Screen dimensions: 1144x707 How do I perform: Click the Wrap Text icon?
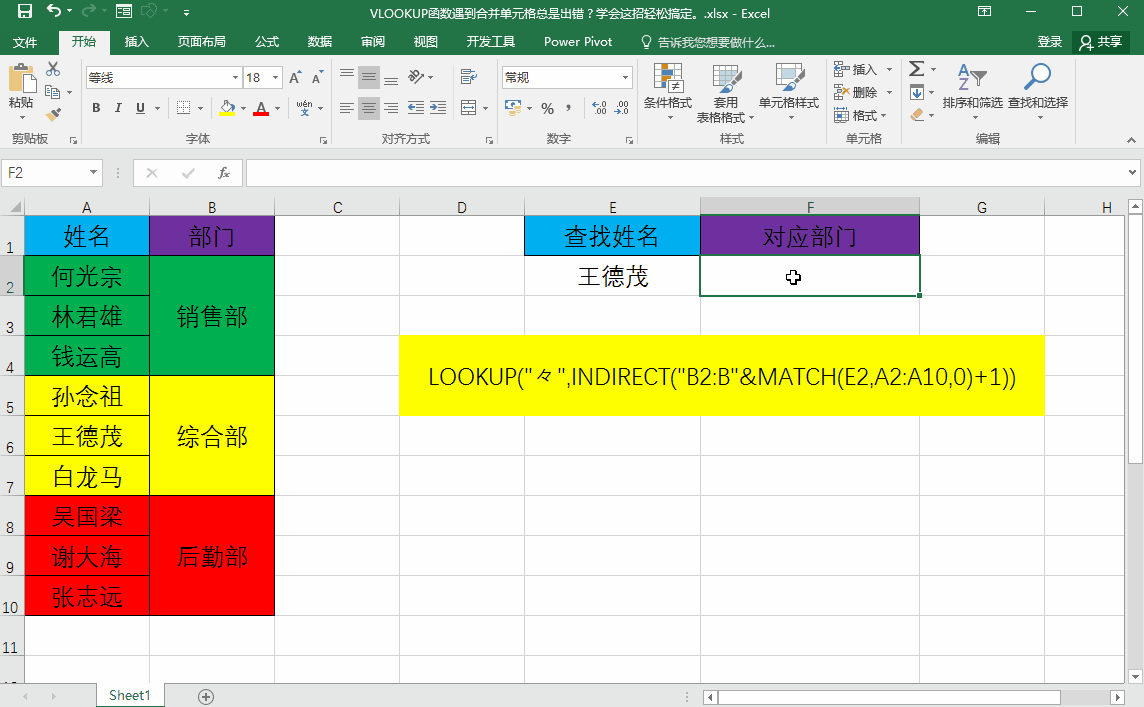pyautogui.click(x=468, y=76)
